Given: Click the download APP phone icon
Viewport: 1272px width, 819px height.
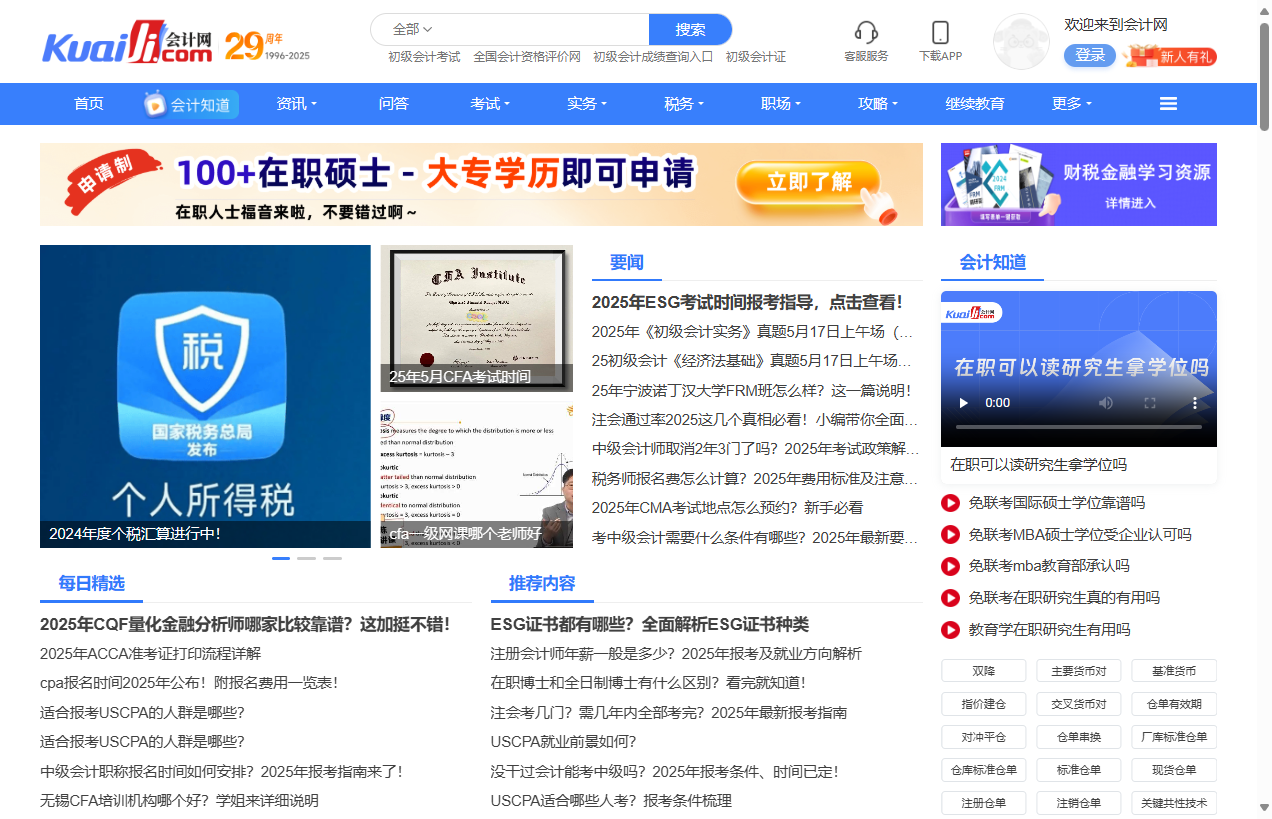Looking at the screenshot, I should (x=940, y=33).
